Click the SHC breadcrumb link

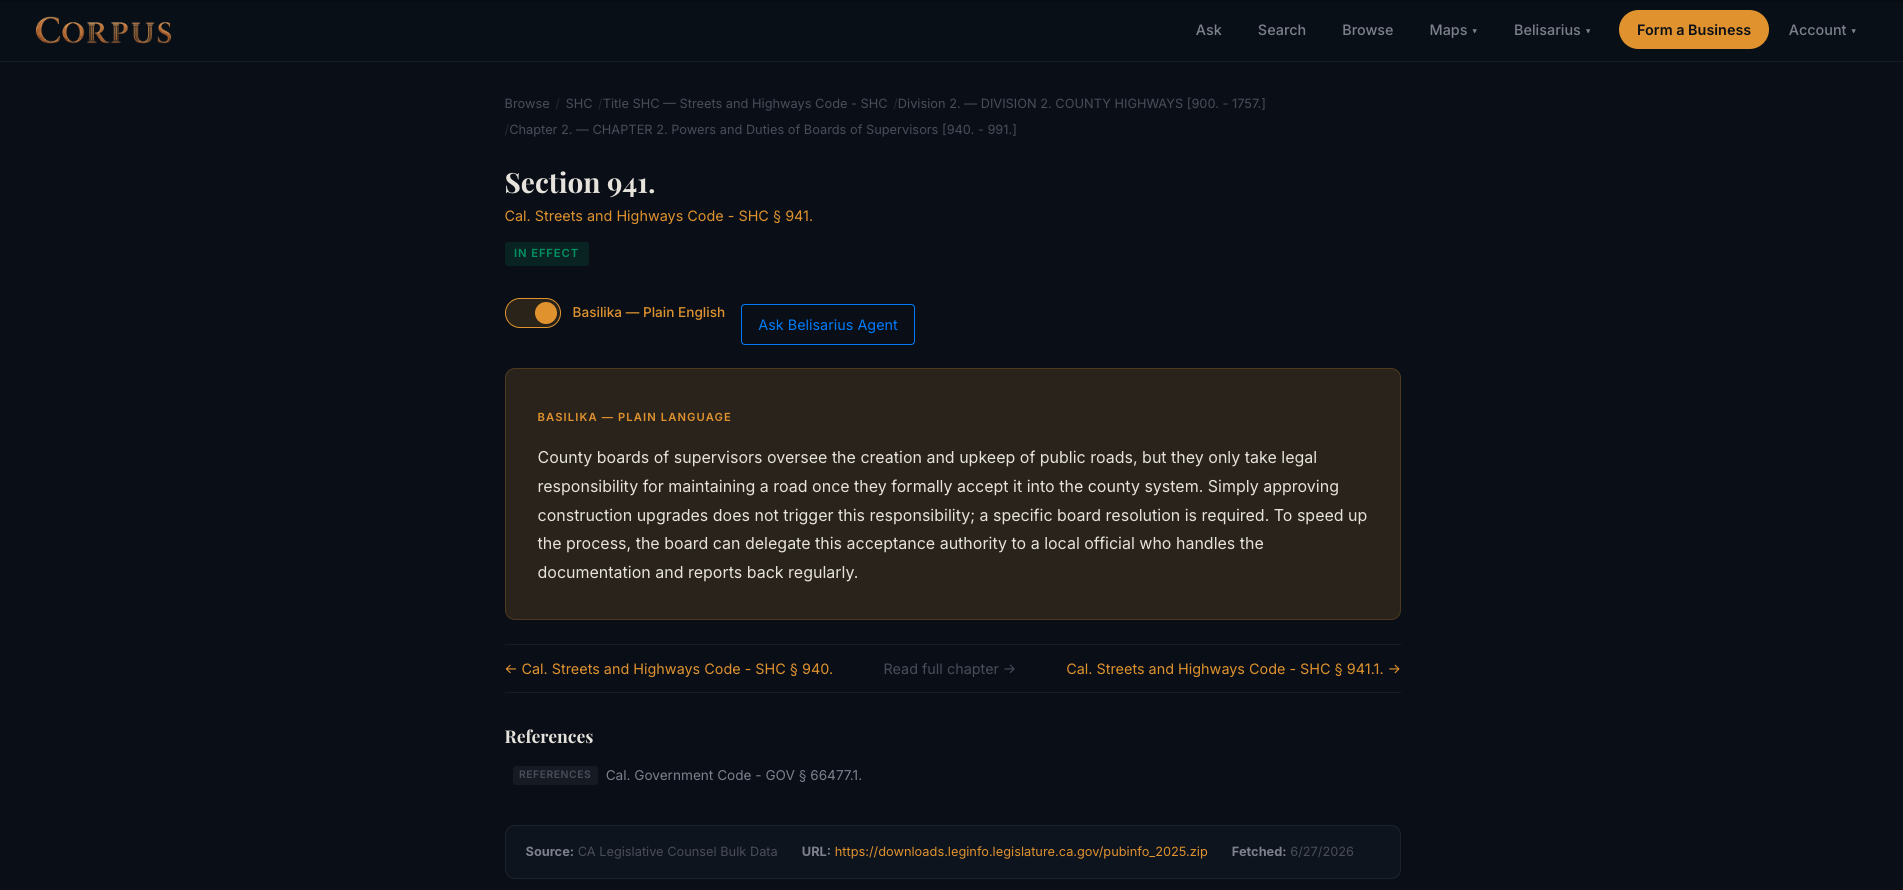pyautogui.click(x=579, y=104)
